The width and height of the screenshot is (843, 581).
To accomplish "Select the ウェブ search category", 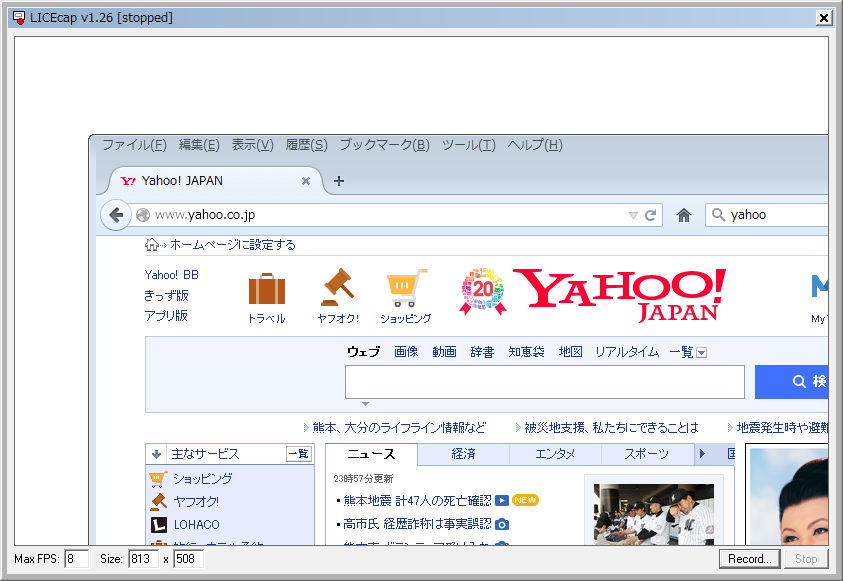I will click(x=363, y=352).
